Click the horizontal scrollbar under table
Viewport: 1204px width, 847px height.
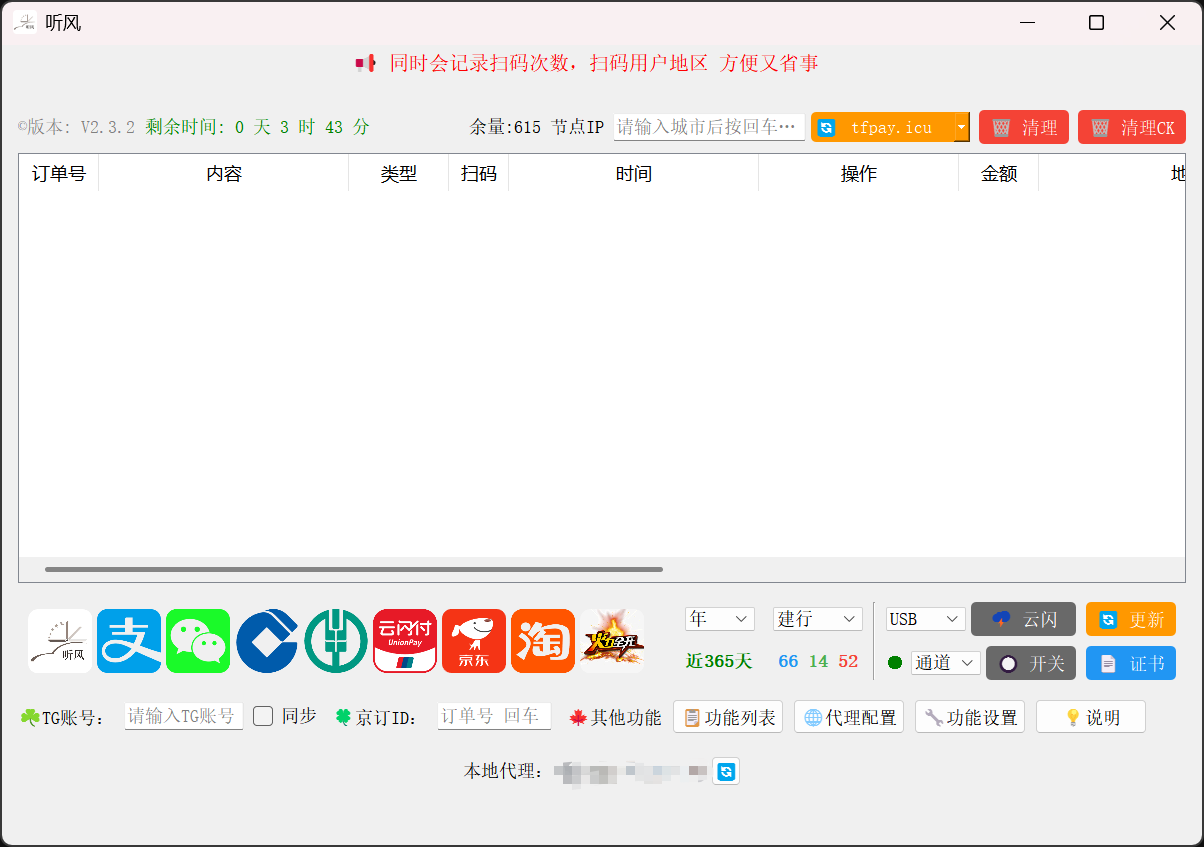[x=354, y=569]
